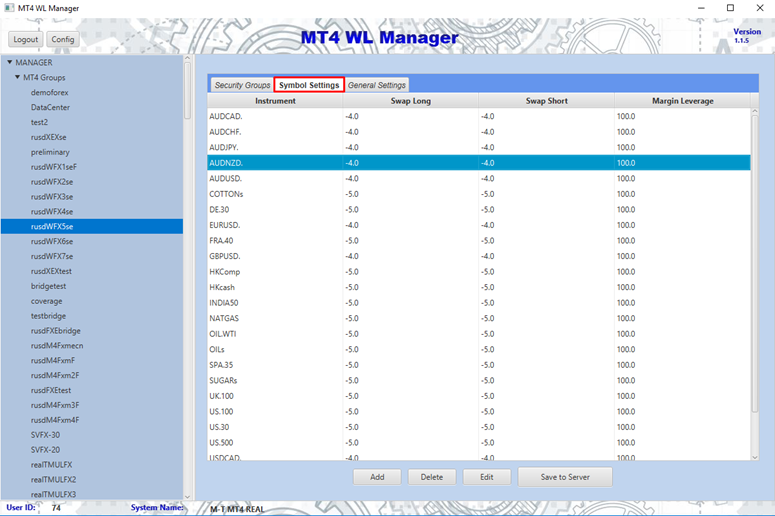Collapse the MANAGER tree node
Image resolution: width=775 pixels, height=516 pixels.
9,62
